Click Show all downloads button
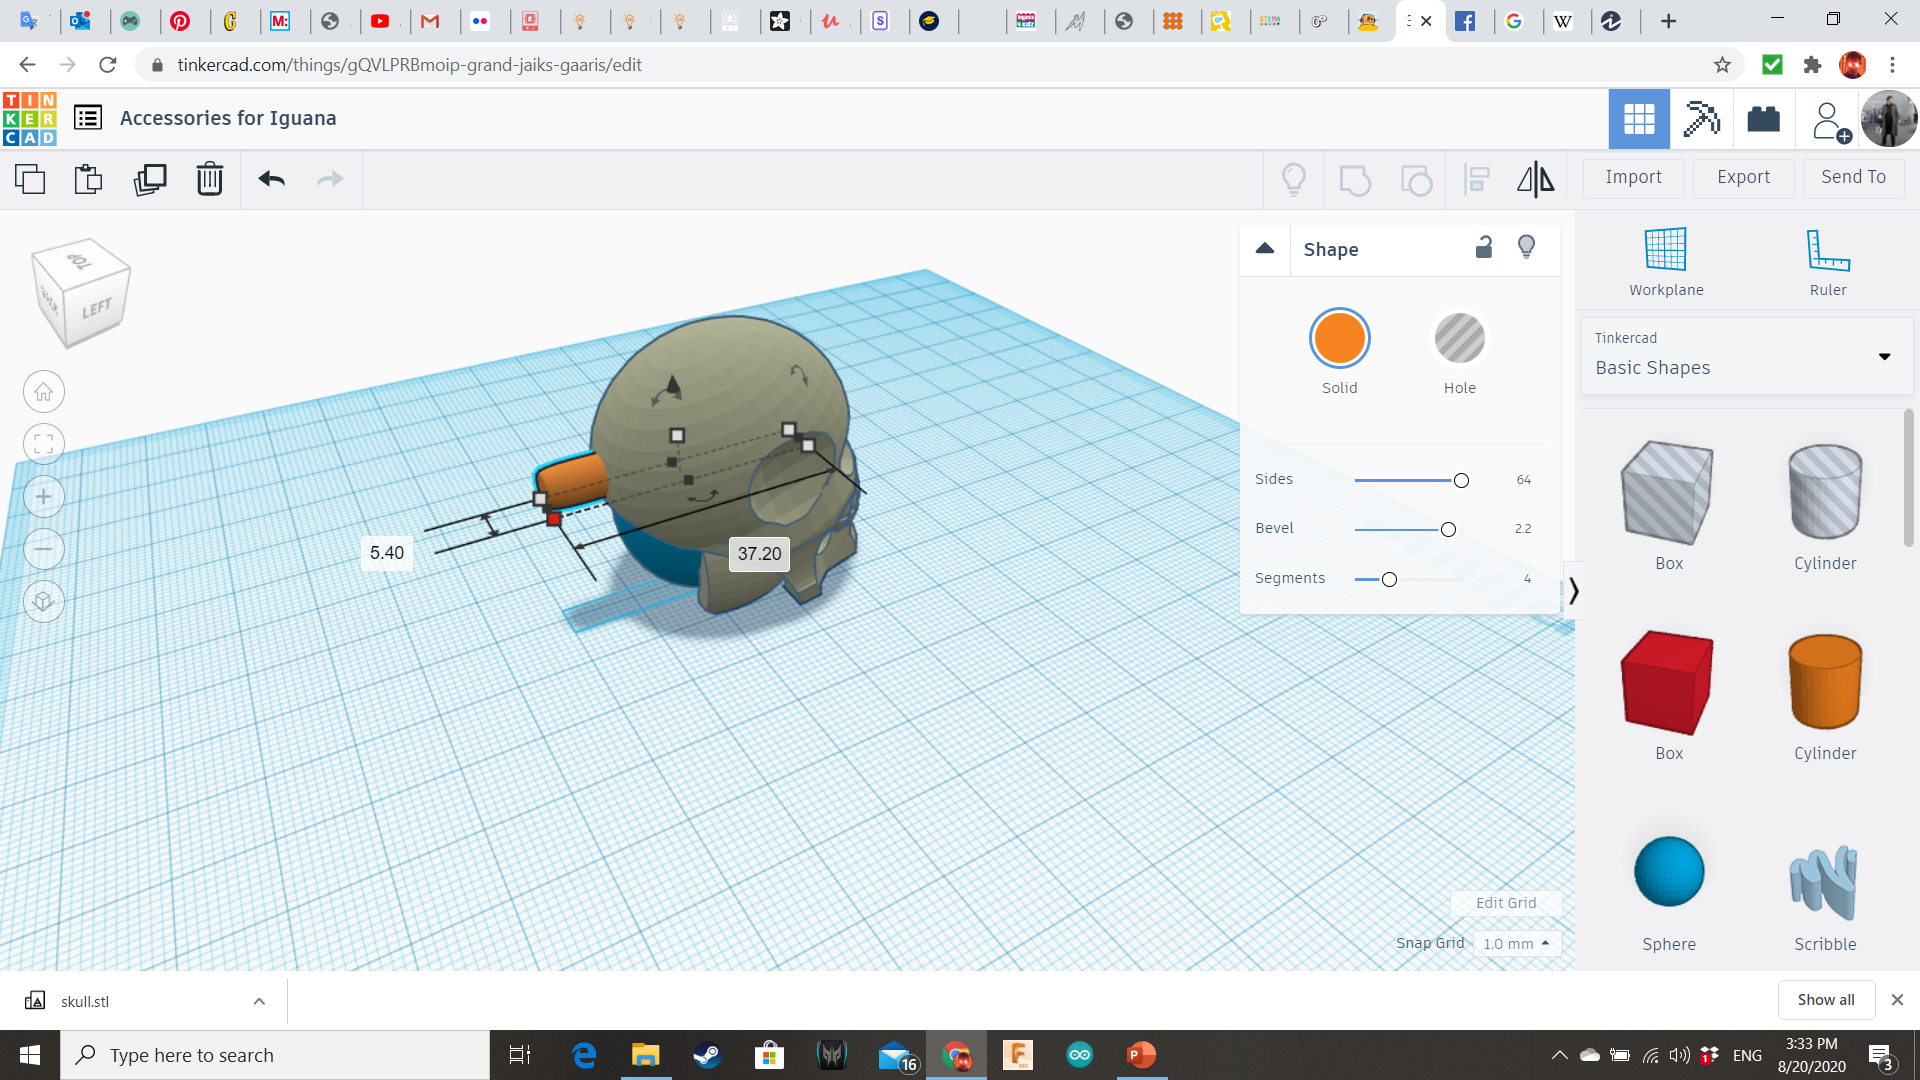The image size is (1920, 1080). click(1826, 1000)
